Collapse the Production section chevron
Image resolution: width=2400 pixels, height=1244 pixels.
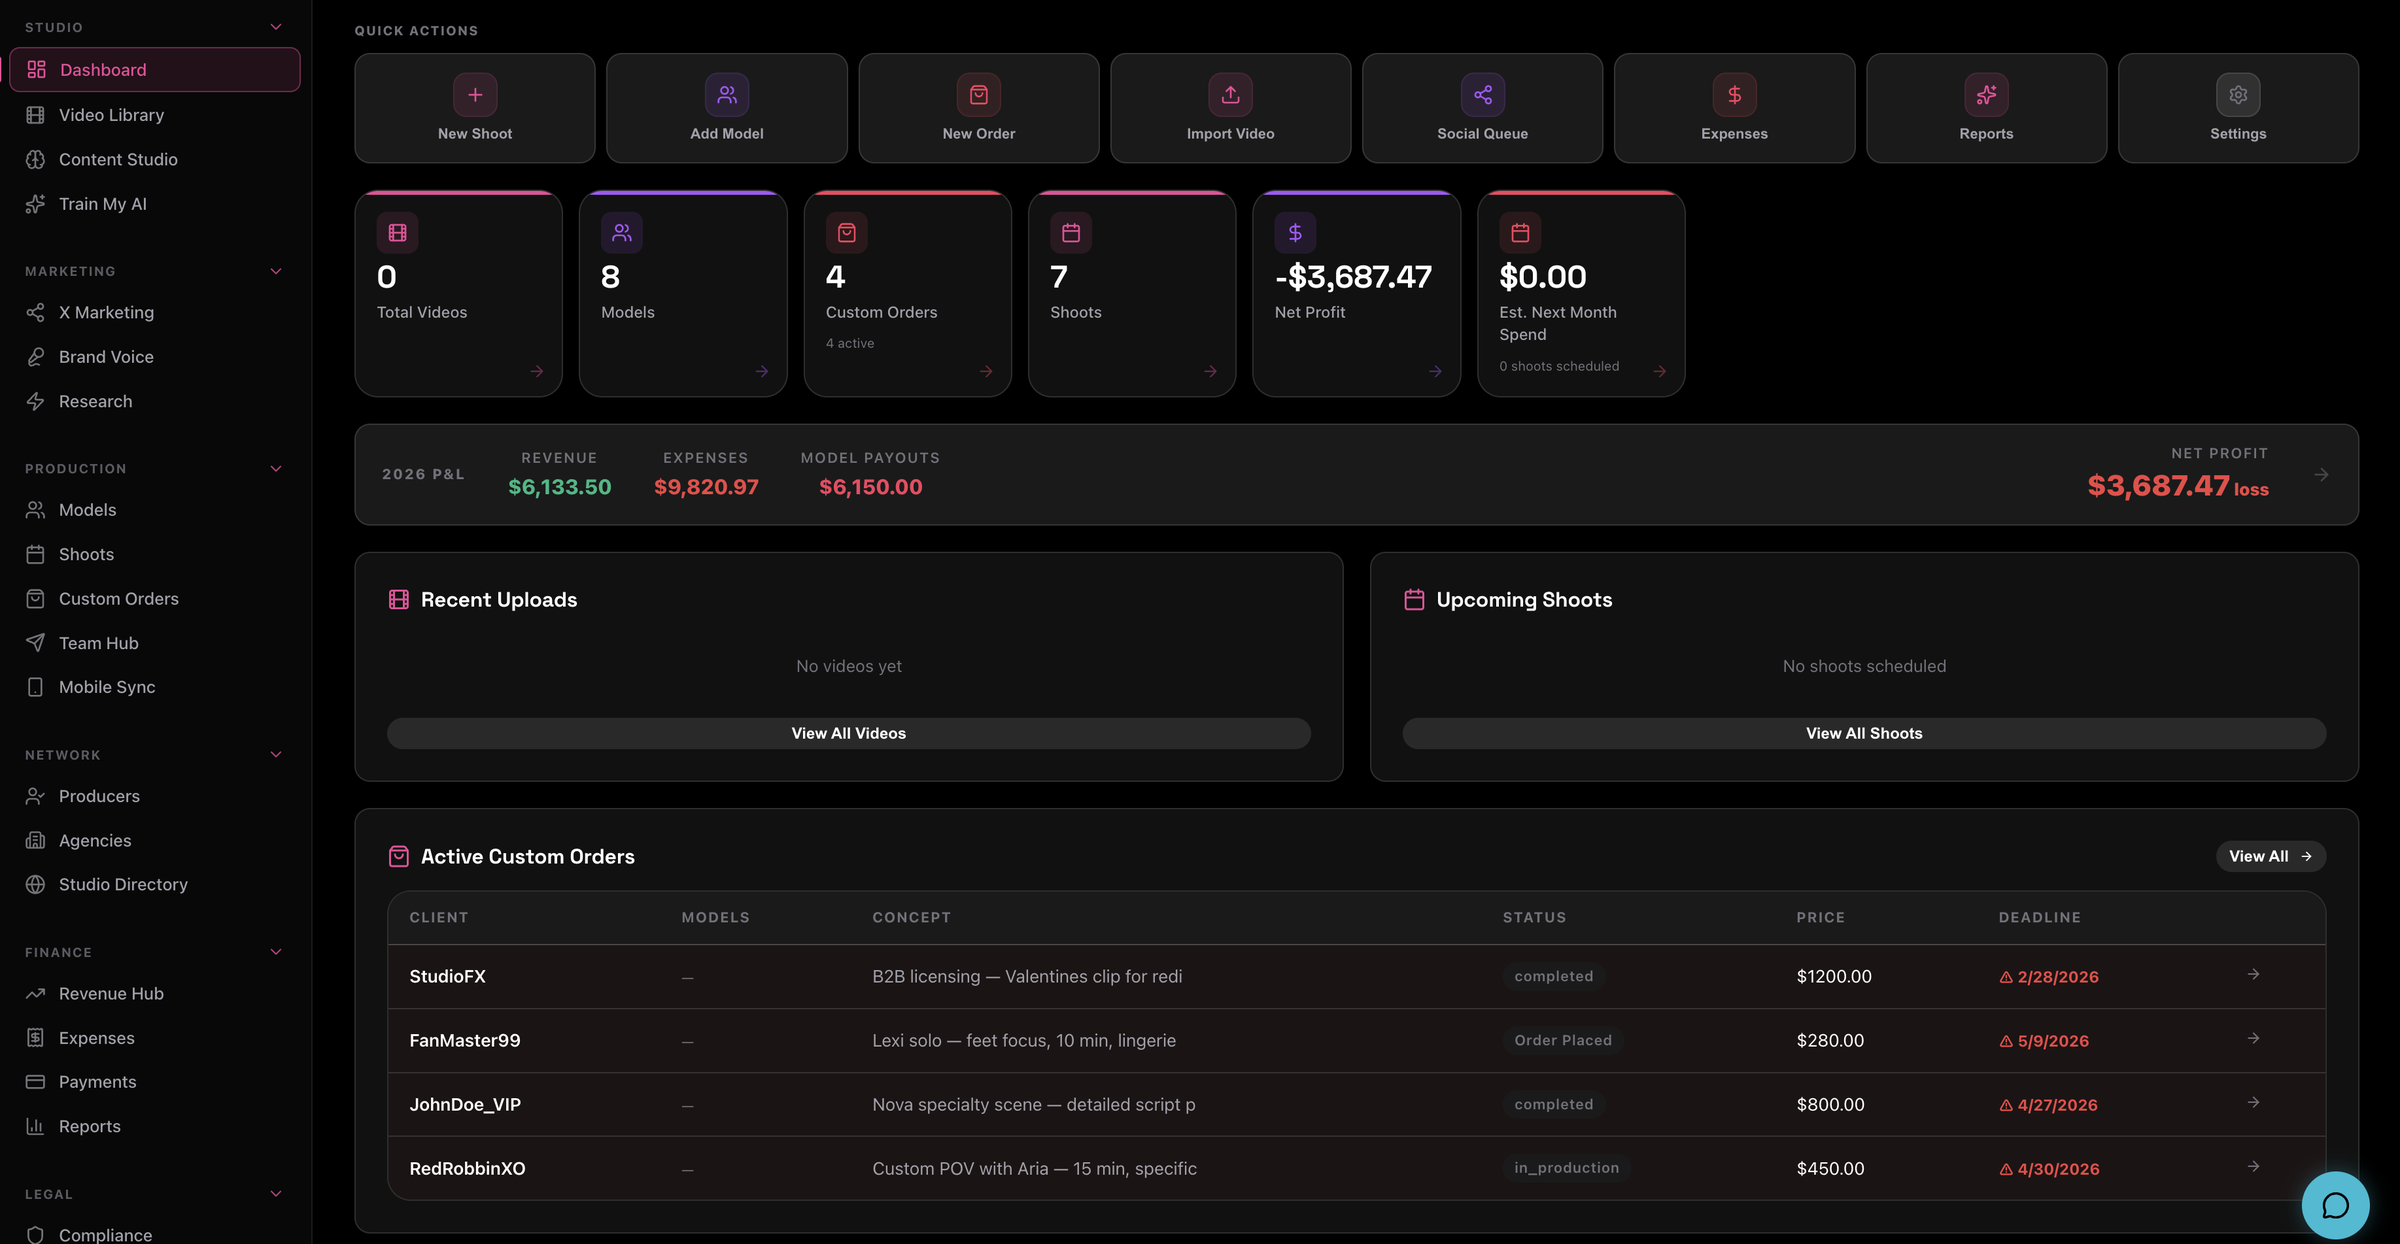pyautogui.click(x=276, y=468)
